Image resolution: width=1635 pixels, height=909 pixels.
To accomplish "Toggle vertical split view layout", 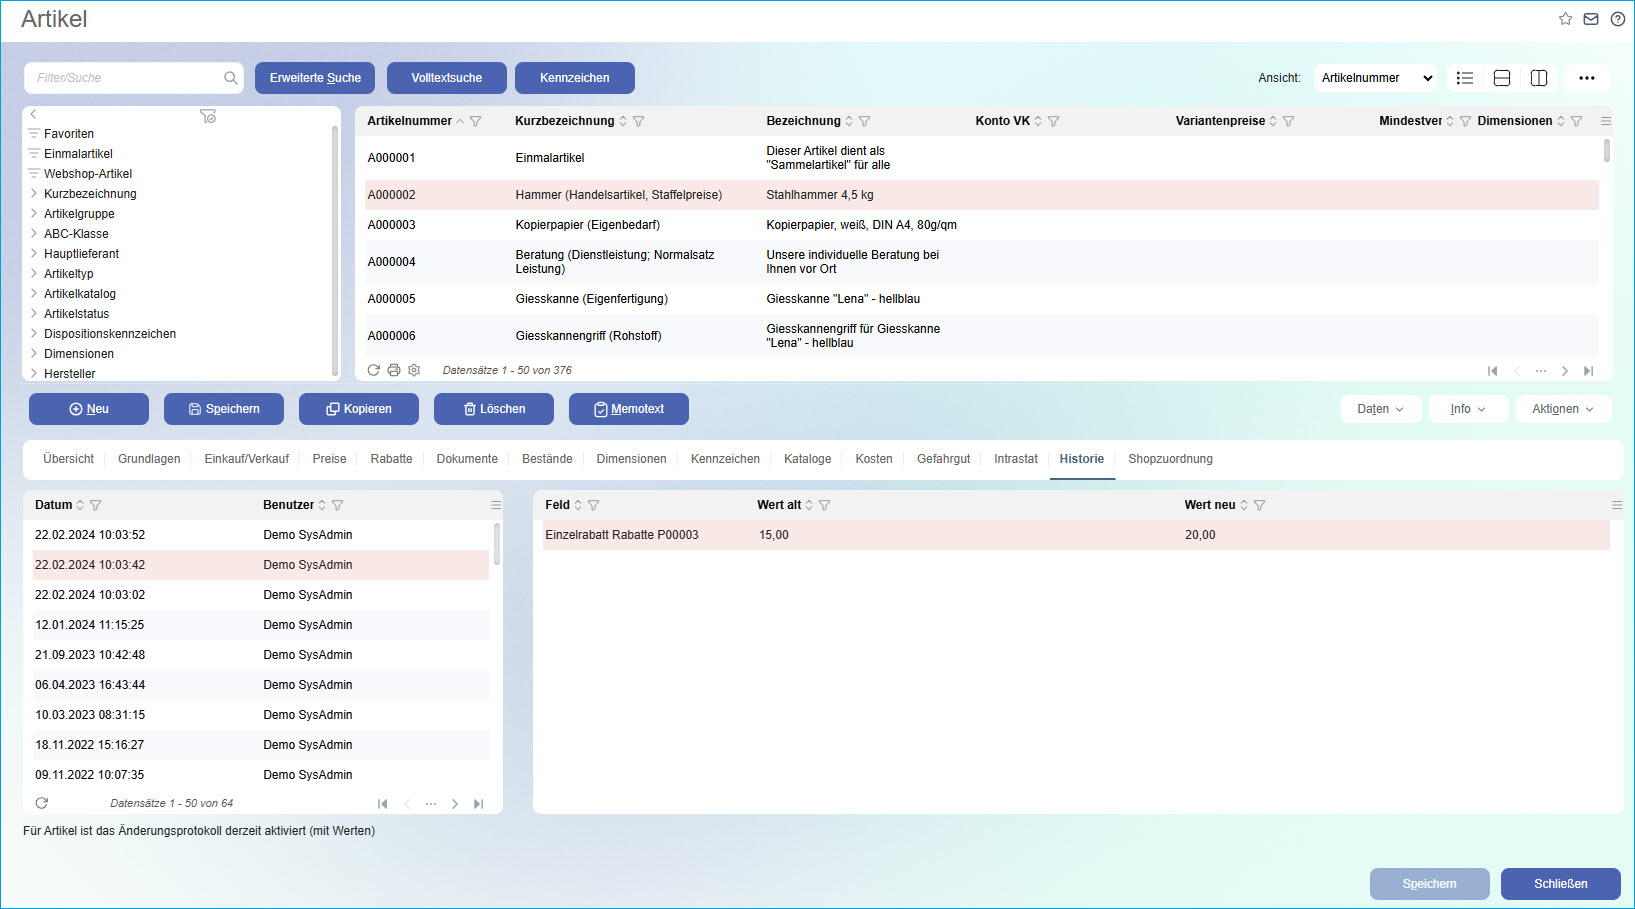I will pyautogui.click(x=1539, y=78).
